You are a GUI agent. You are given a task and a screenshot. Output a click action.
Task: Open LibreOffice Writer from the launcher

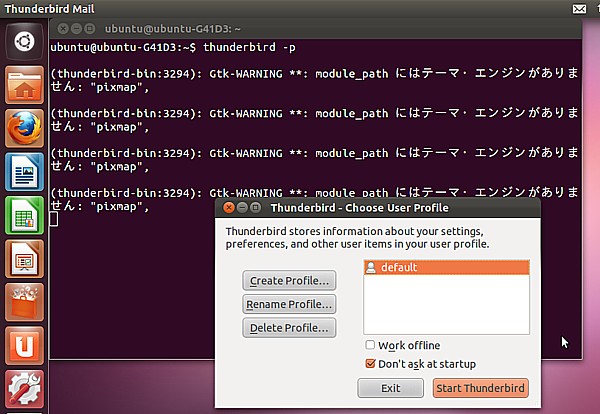point(24,172)
